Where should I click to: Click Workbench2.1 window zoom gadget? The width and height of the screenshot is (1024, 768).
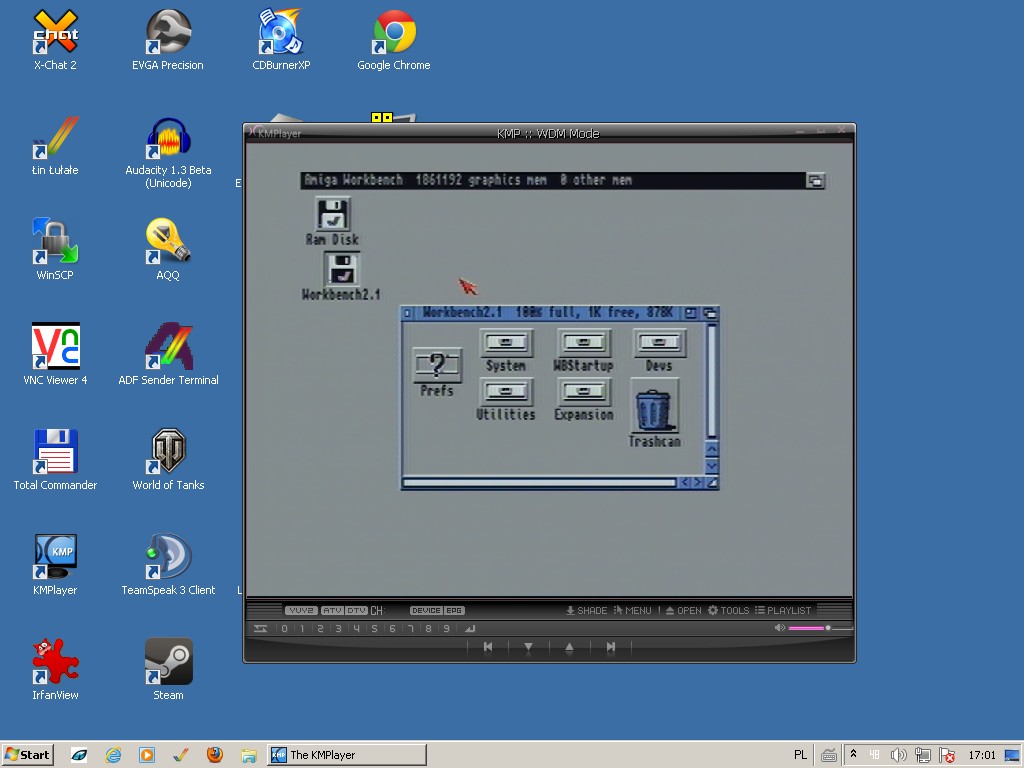690,313
